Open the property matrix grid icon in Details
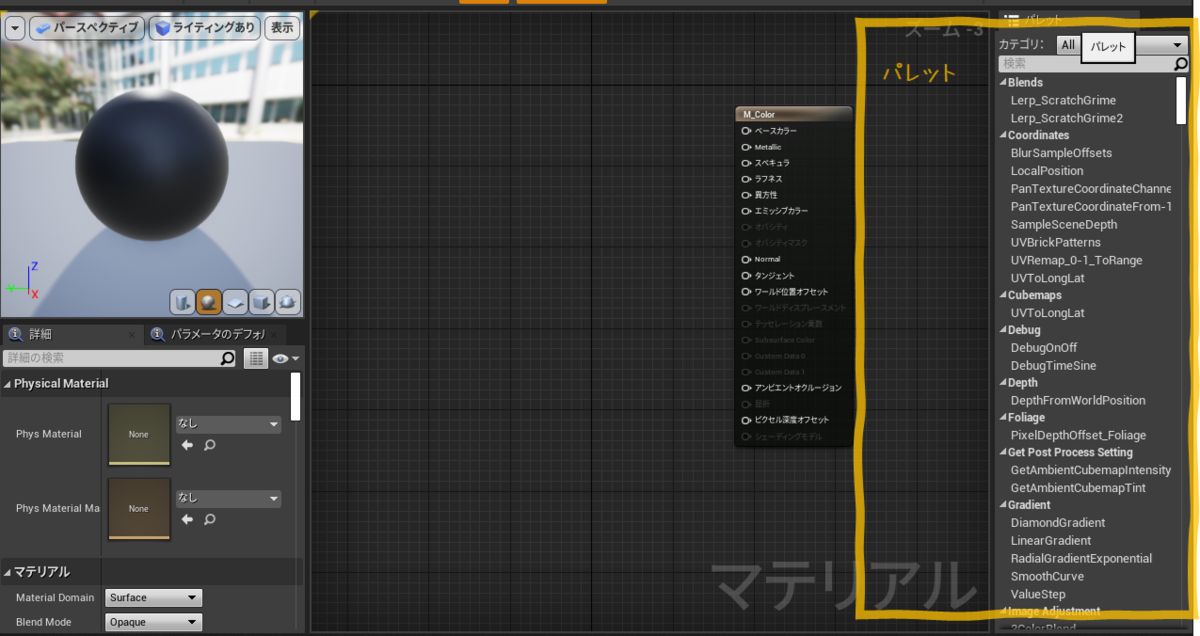The width and height of the screenshot is (1200, 636). coord(256,358)
